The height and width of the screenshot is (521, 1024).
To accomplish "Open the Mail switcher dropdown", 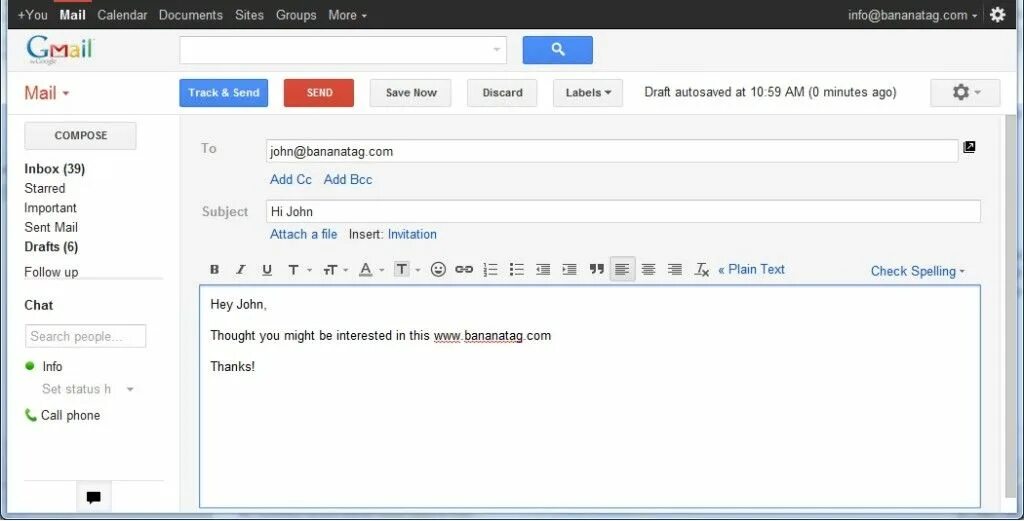I will click(46, 93).
